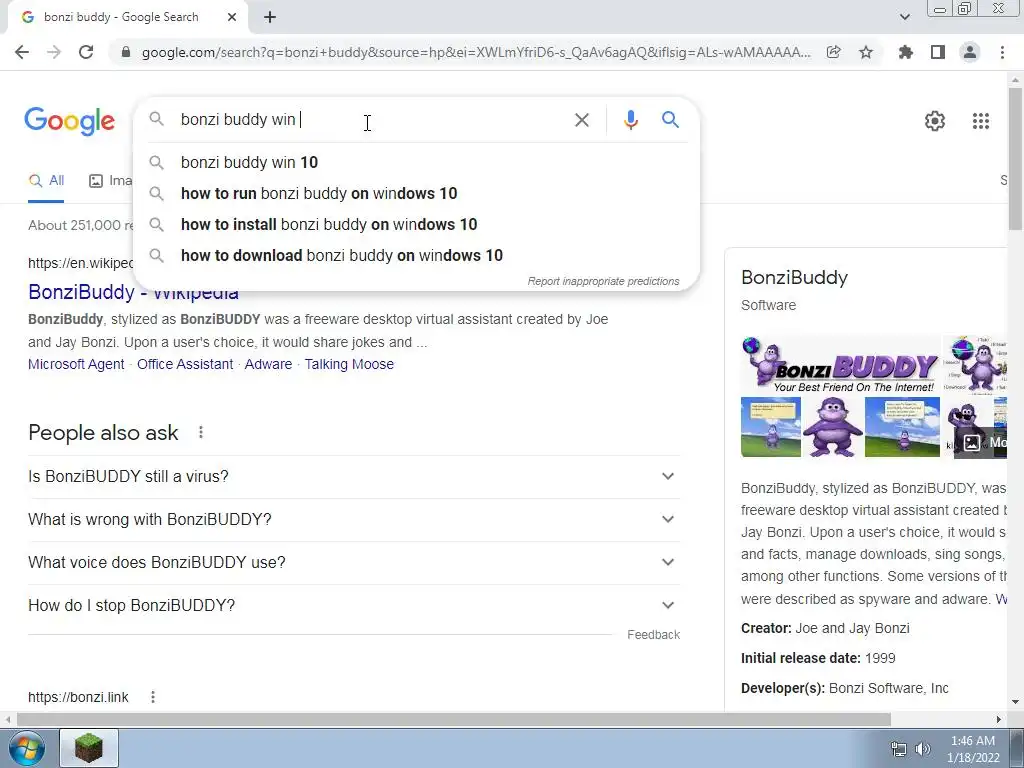Screen dimensions: 1024x768
Task: Open a new tab with the plus button
Action: (x=270, y=18)
